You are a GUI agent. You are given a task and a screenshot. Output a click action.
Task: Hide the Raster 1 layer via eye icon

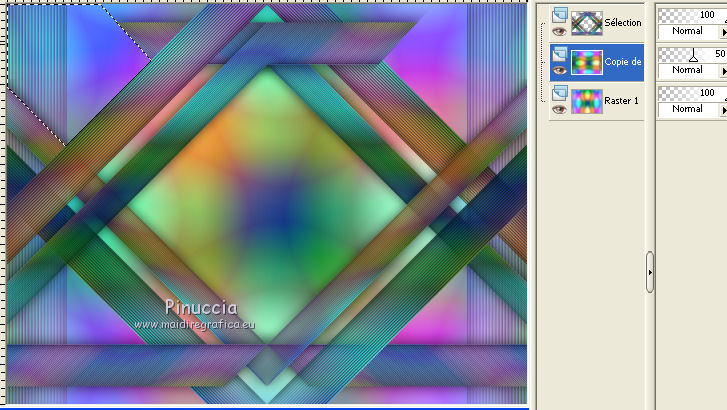coord(560,109)
